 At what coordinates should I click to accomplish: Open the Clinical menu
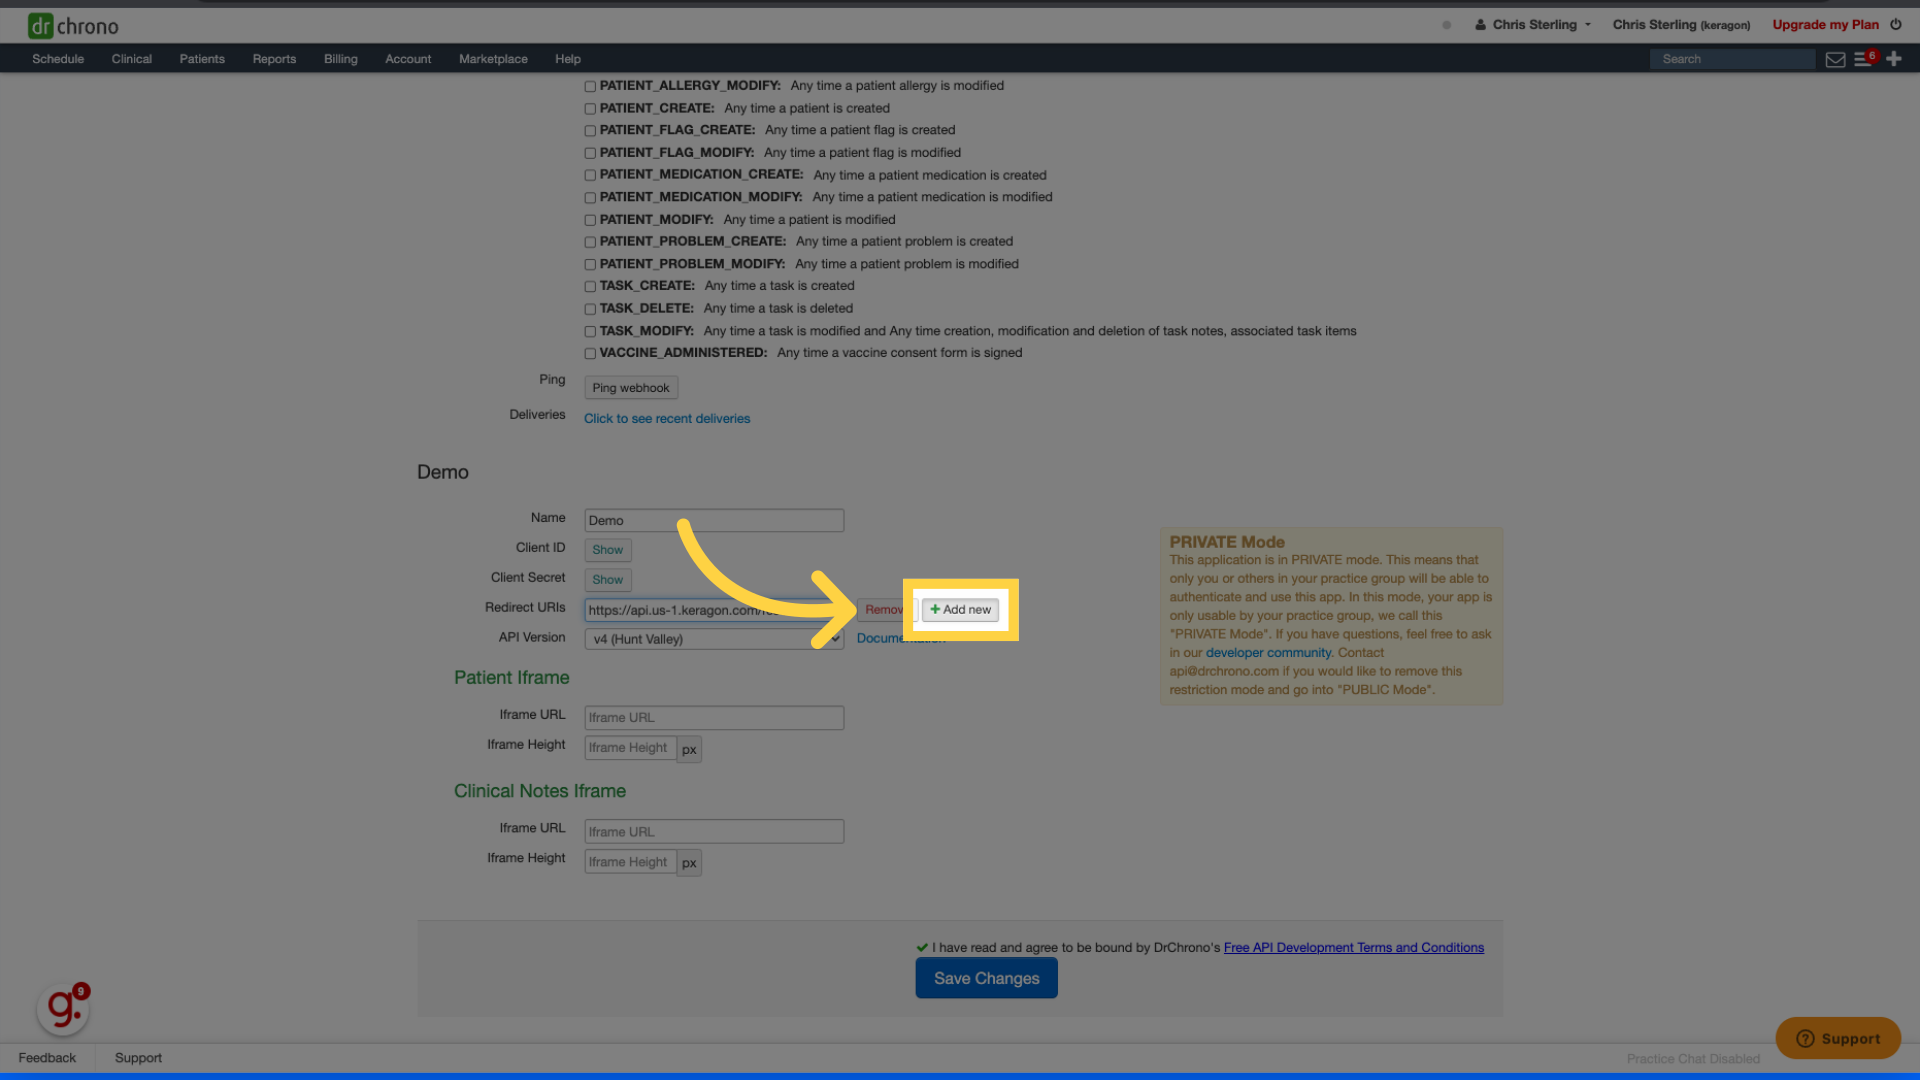click(132, 59)
